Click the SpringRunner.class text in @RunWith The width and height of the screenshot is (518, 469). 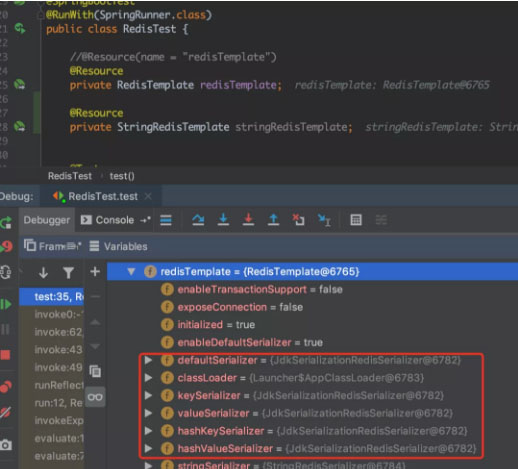click(152, 15)
